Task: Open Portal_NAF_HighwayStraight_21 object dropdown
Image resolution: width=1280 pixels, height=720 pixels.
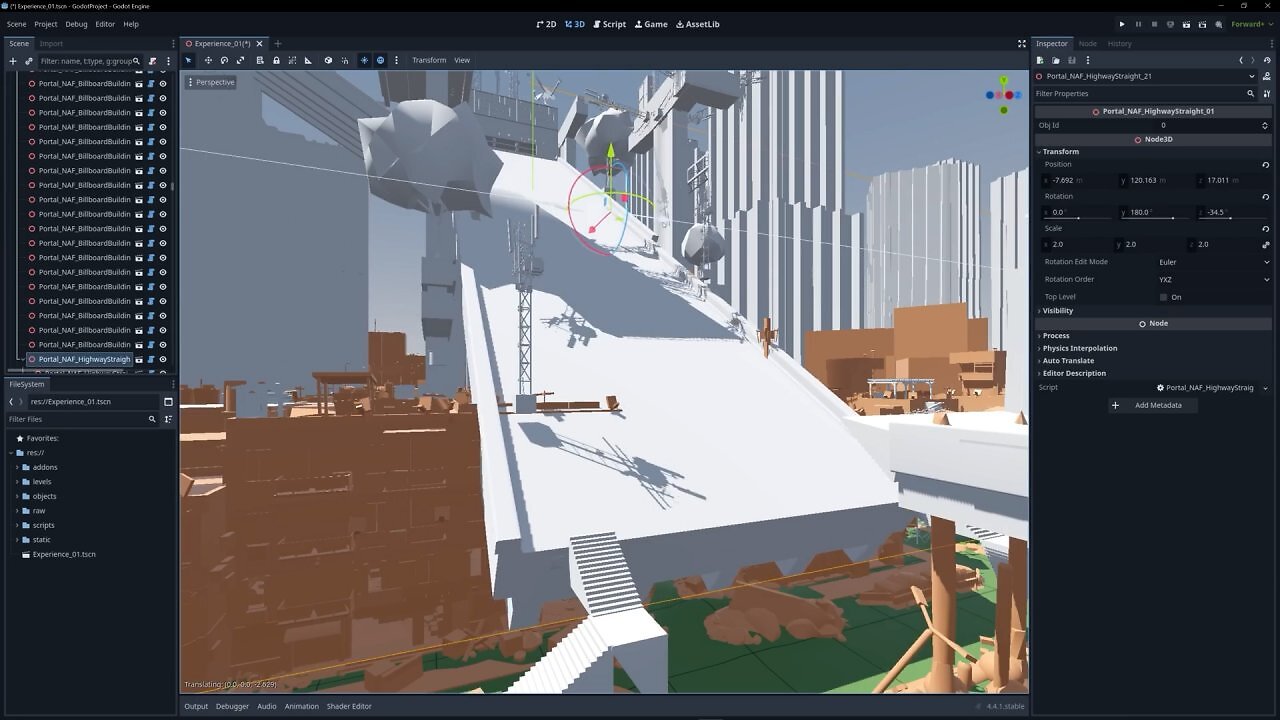Action: (x=1146, y=76)
